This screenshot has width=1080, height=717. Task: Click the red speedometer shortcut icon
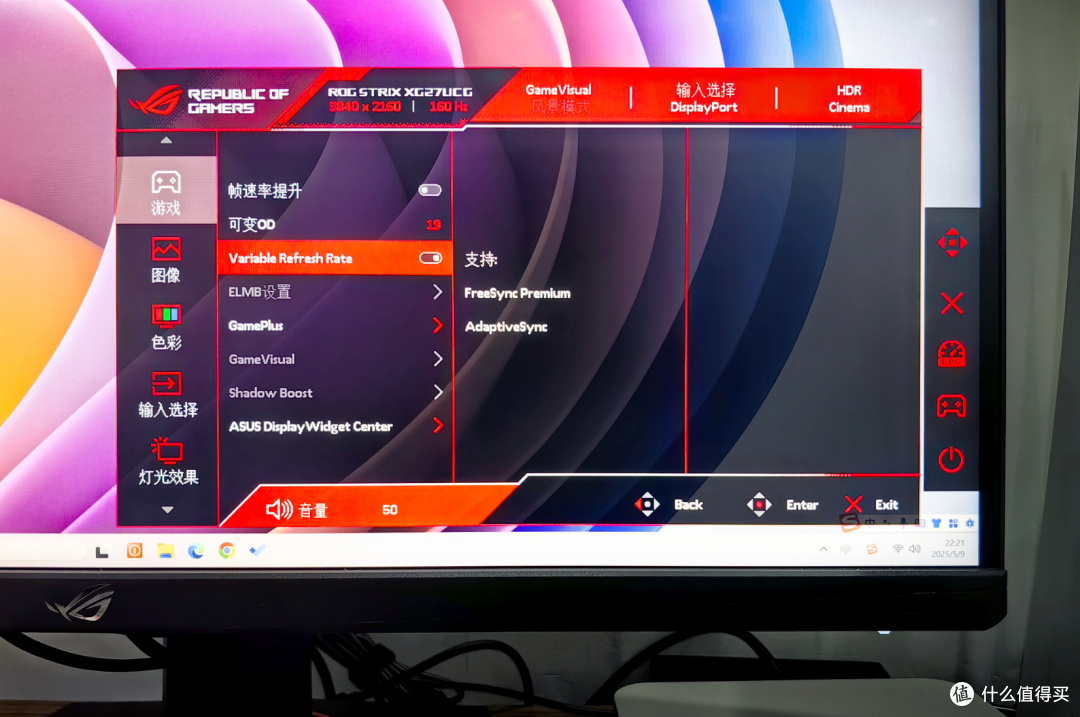click(x=952, y=353)
